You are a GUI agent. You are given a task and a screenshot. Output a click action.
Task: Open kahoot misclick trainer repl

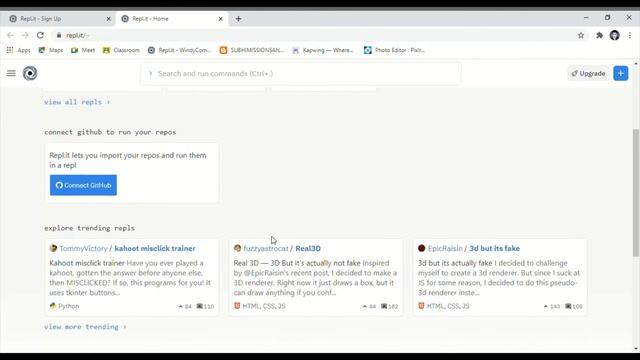(155, 248)
